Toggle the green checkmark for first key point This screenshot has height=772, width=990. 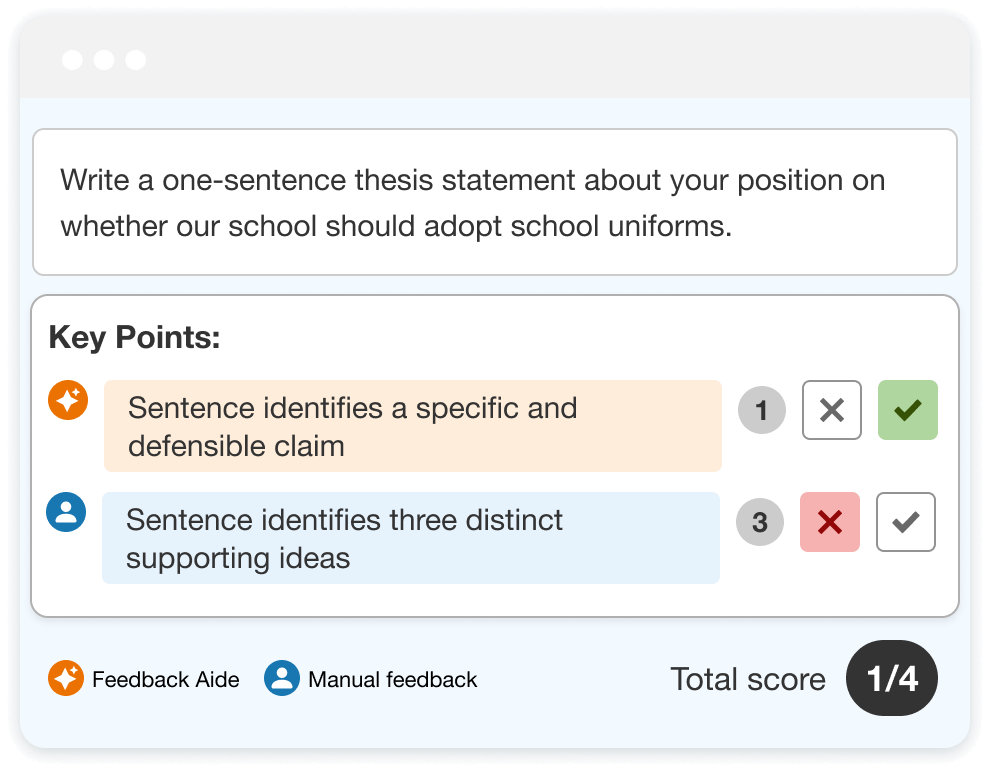[x=907, y=410]
